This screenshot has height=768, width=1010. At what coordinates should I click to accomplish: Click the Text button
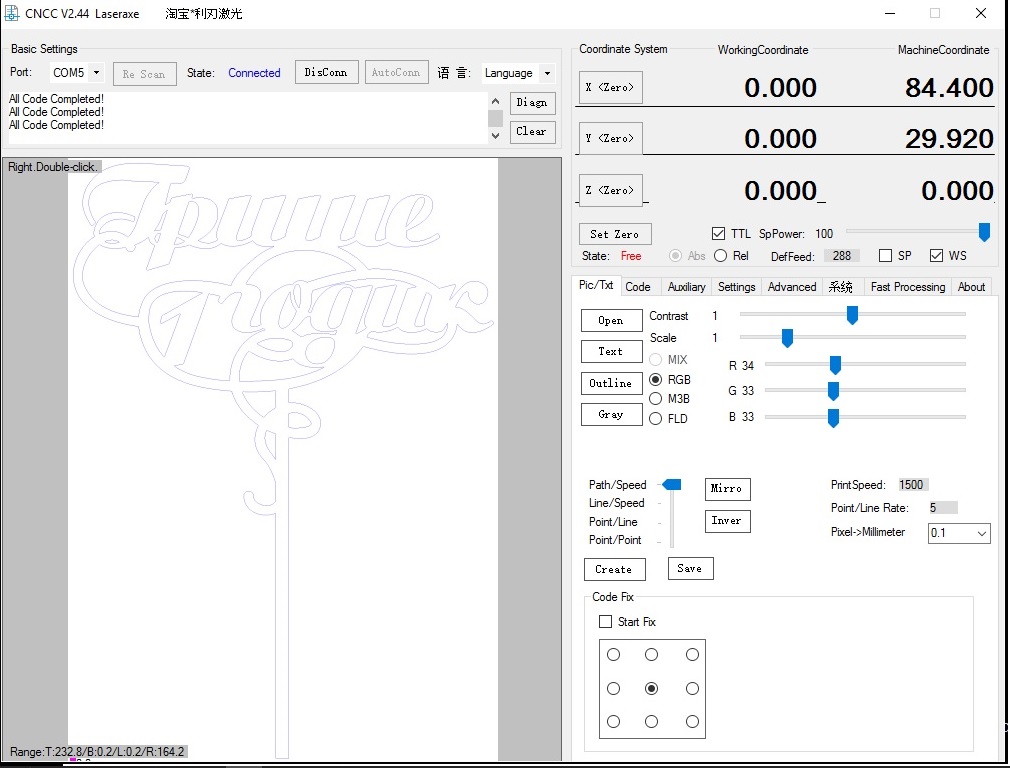611,351
